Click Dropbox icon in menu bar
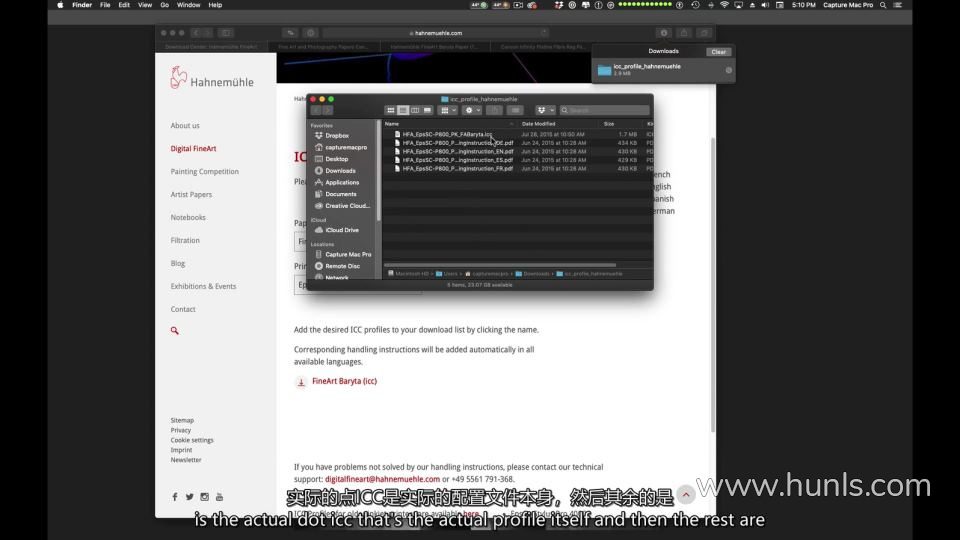This screenshot has width=960, height=540. click(558, 5)
